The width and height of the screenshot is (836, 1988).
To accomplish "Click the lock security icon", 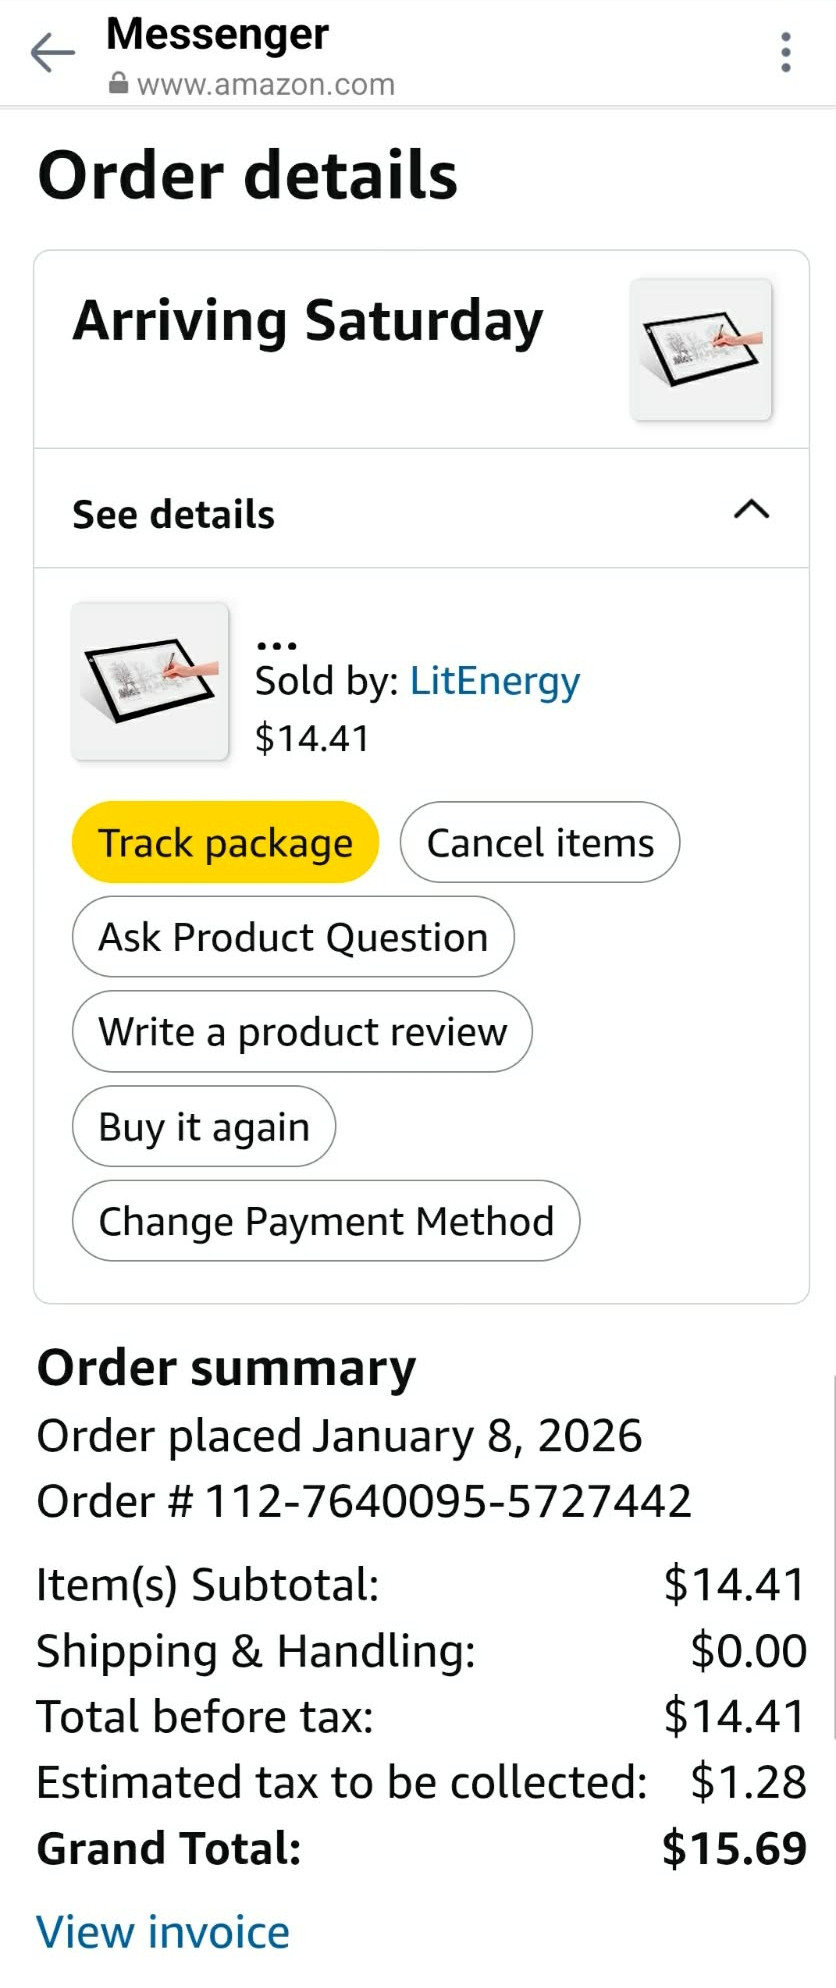I will 118,84.
